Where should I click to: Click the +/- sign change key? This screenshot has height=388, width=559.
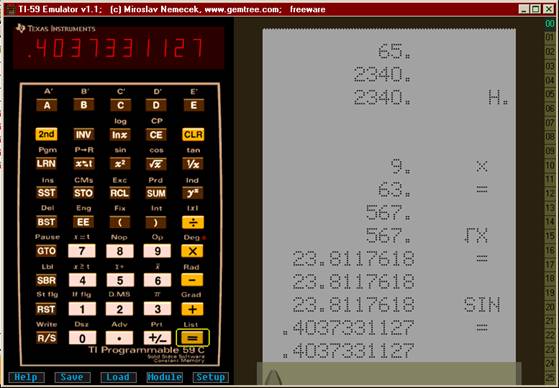(157, 338)
